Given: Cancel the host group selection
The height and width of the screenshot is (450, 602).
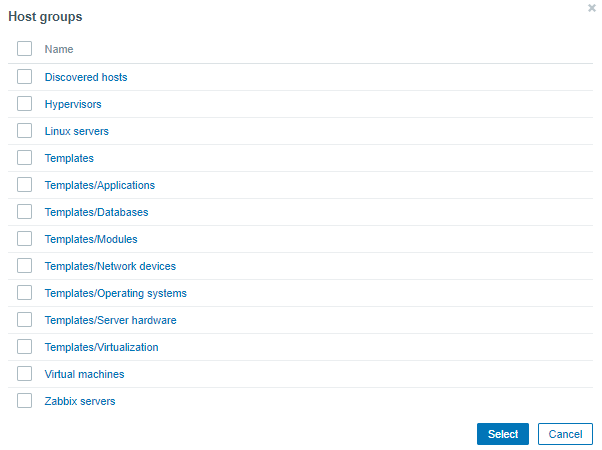Looking at the screenshot, I should pos(565,434).
